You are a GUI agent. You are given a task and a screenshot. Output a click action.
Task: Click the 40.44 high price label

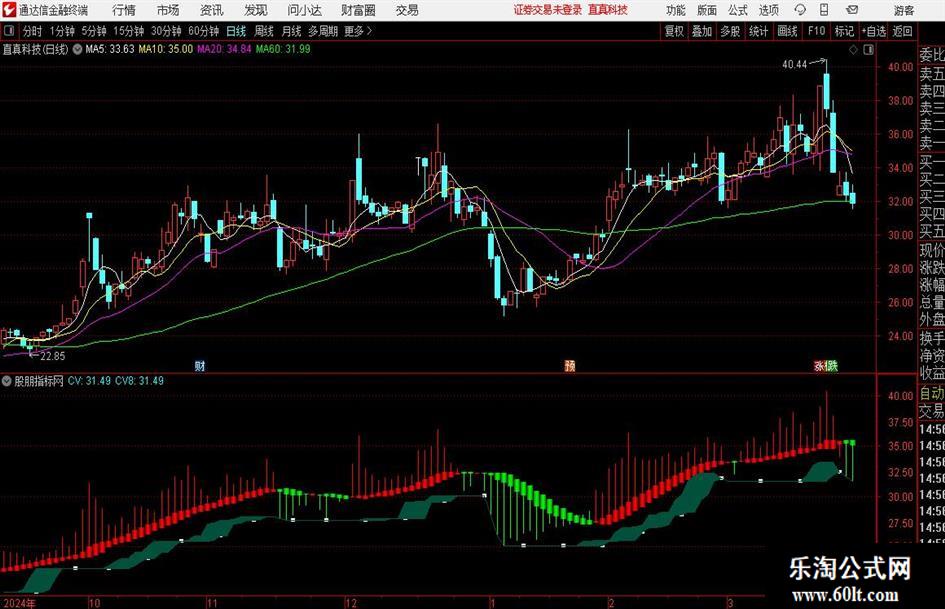794,65
